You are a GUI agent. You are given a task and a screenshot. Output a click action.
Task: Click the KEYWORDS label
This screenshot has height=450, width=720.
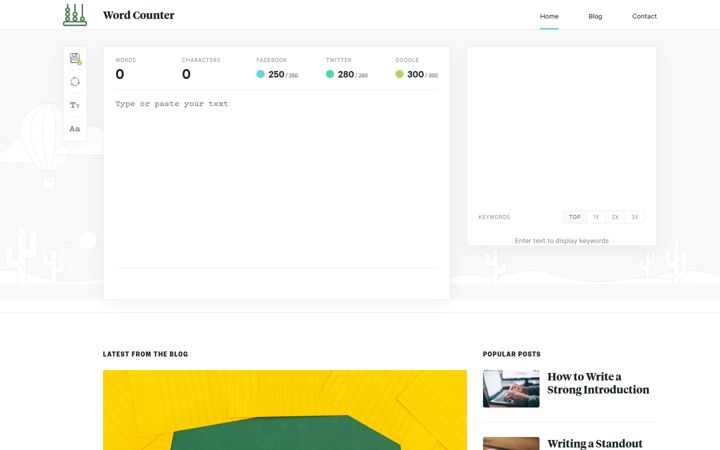(494, 217)
